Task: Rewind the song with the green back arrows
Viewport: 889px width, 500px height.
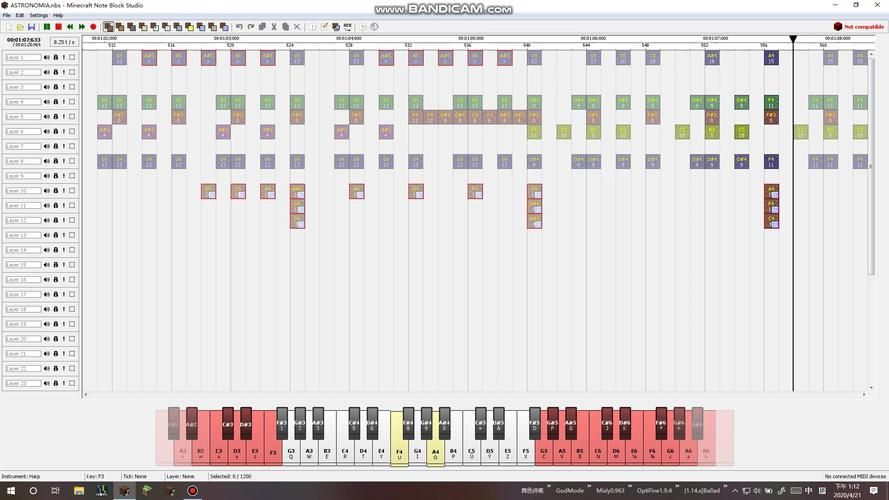Action: coord(70,27)
